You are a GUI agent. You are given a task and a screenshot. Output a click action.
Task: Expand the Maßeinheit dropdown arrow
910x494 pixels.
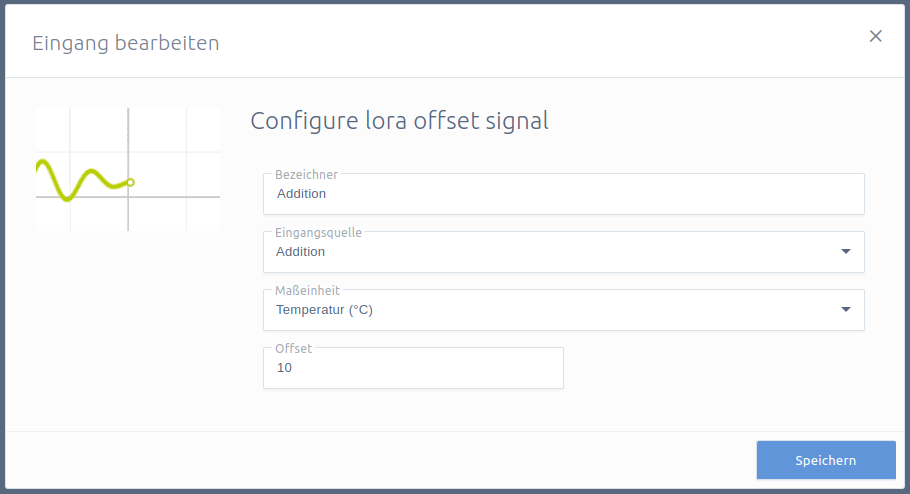click(x=846, y=309)
